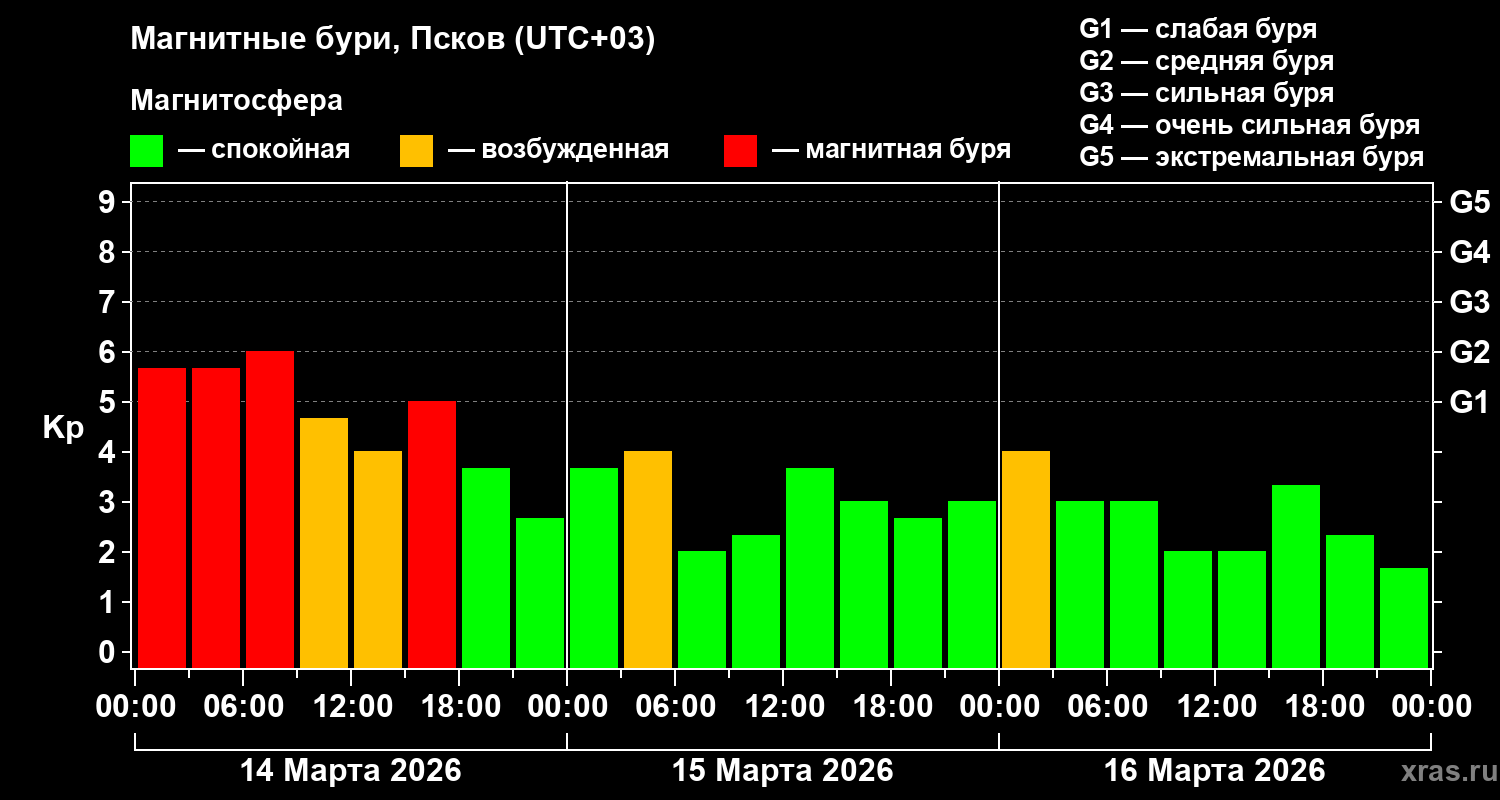Select the orange 00:00–03:00 bar on 16 March

tap(1026, 560)
